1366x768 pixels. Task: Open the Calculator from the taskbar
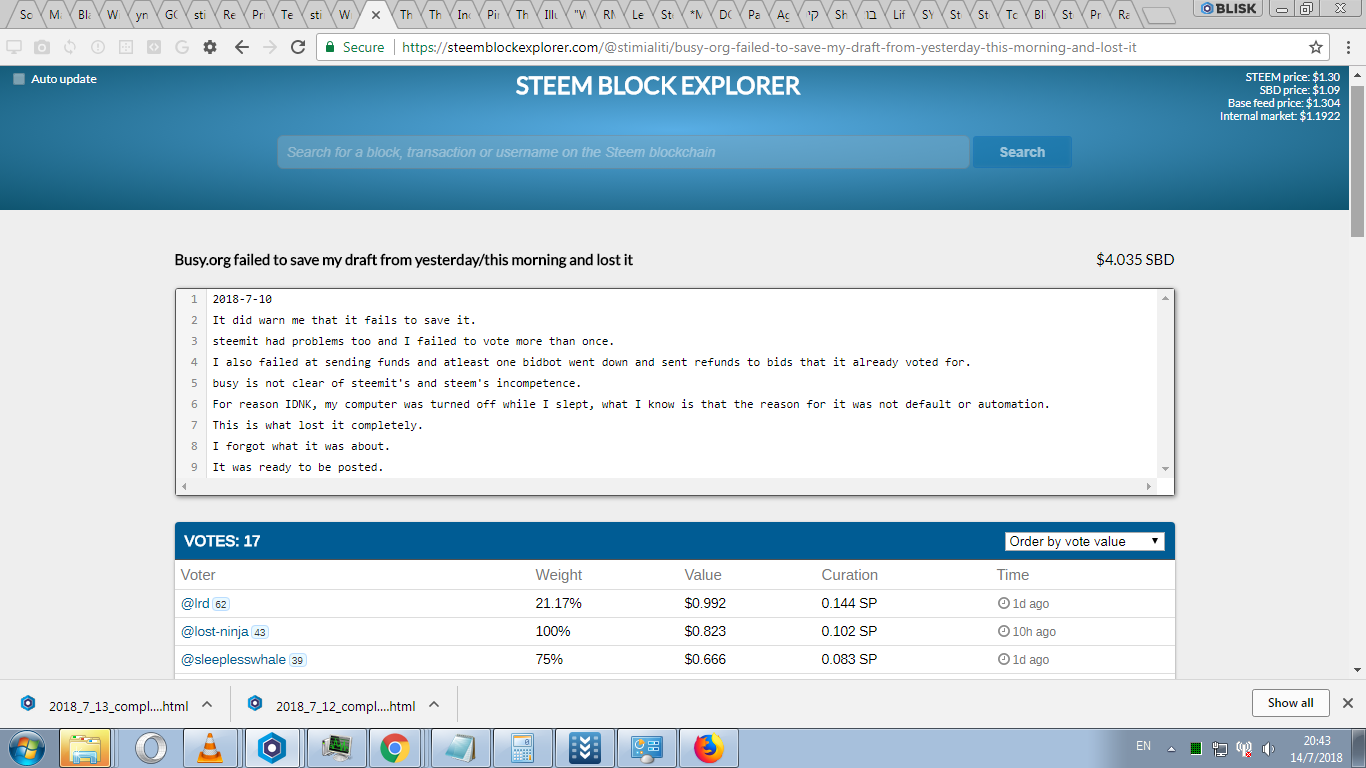pos(520,748)
